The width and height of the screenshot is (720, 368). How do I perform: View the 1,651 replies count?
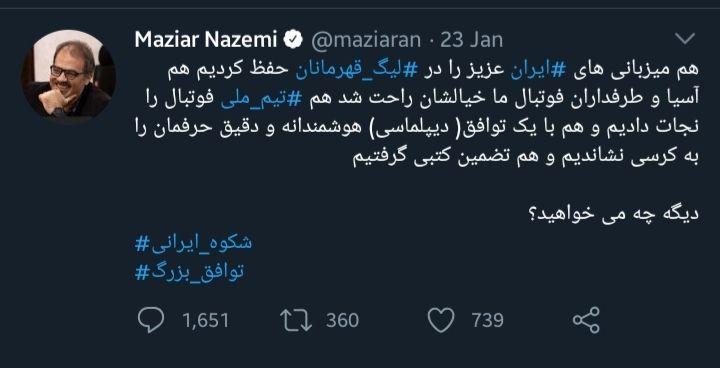coord(206,320)
